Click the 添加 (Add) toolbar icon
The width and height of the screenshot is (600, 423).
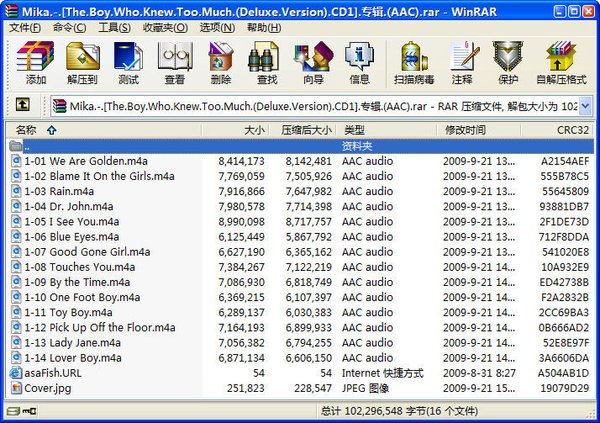[x=35, y=56]
